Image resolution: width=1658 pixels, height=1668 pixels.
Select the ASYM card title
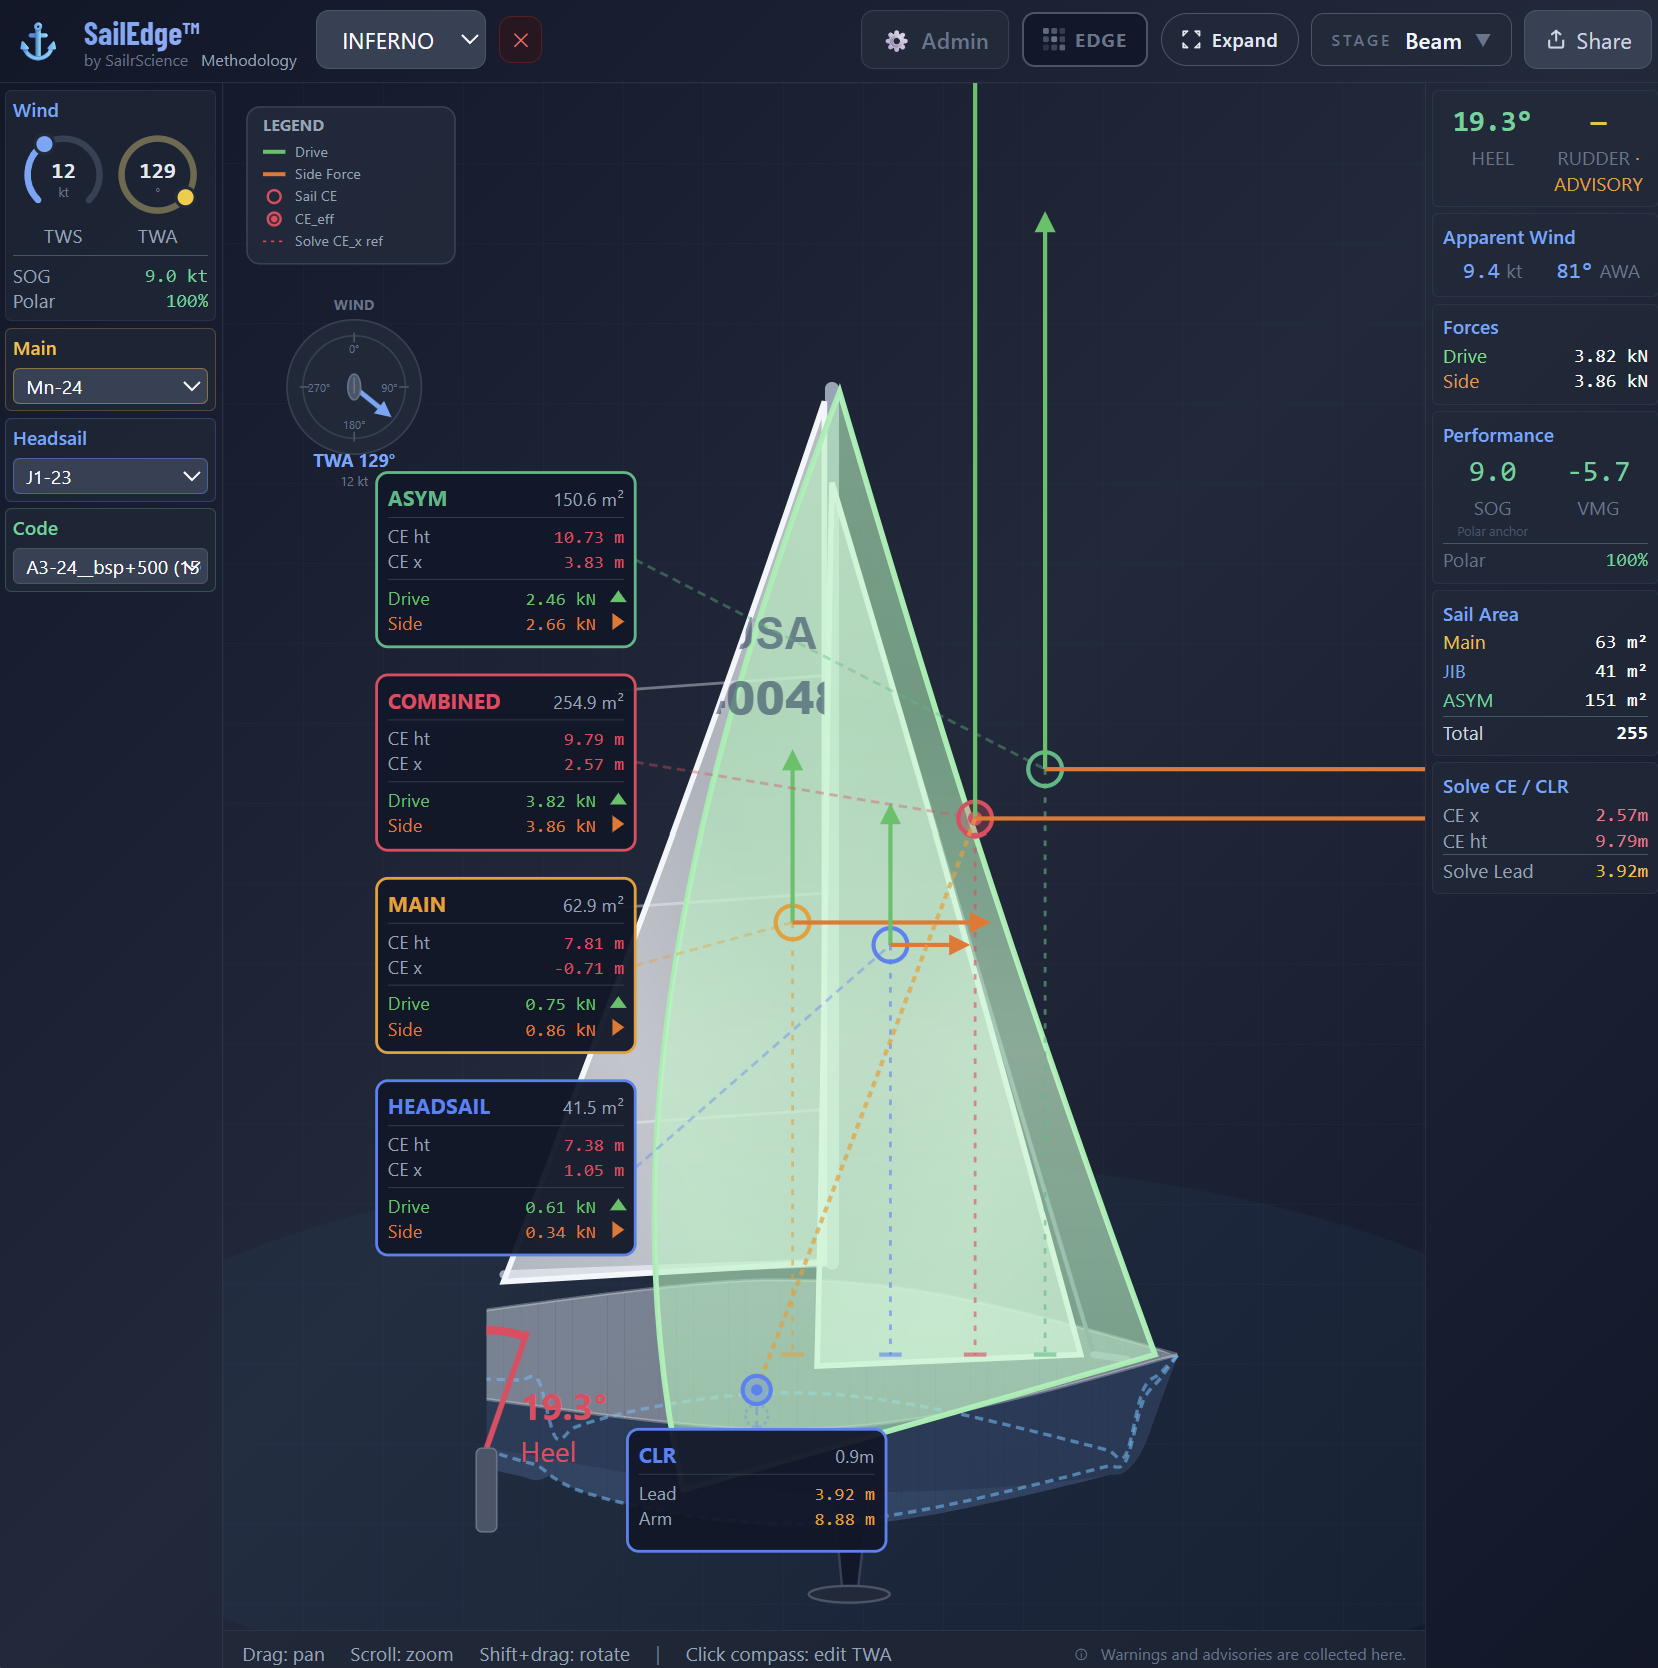(417, 499)
